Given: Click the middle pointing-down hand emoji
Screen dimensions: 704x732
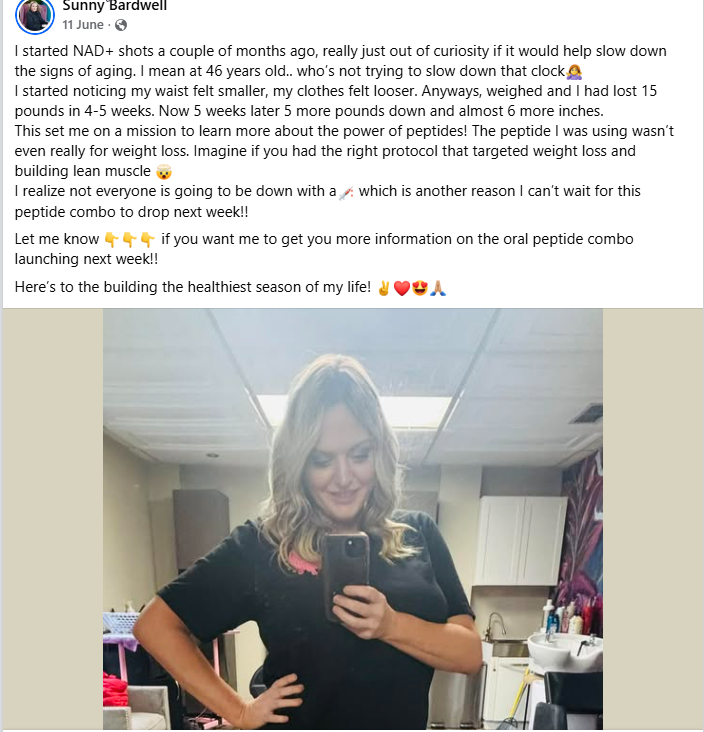Looking at the screenshot, I should tap(129, 240).
